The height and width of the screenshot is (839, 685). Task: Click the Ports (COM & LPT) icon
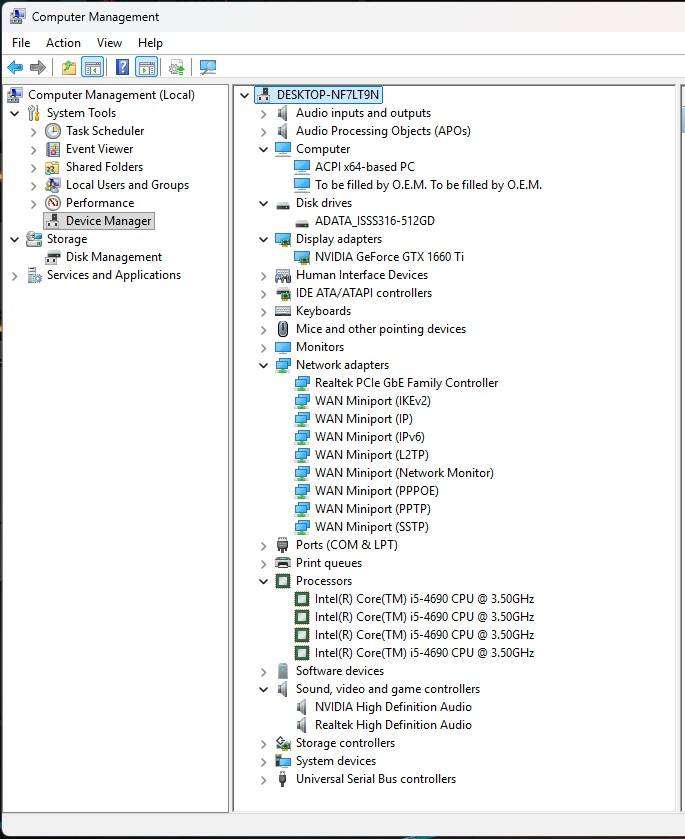[x=283, y=545]
